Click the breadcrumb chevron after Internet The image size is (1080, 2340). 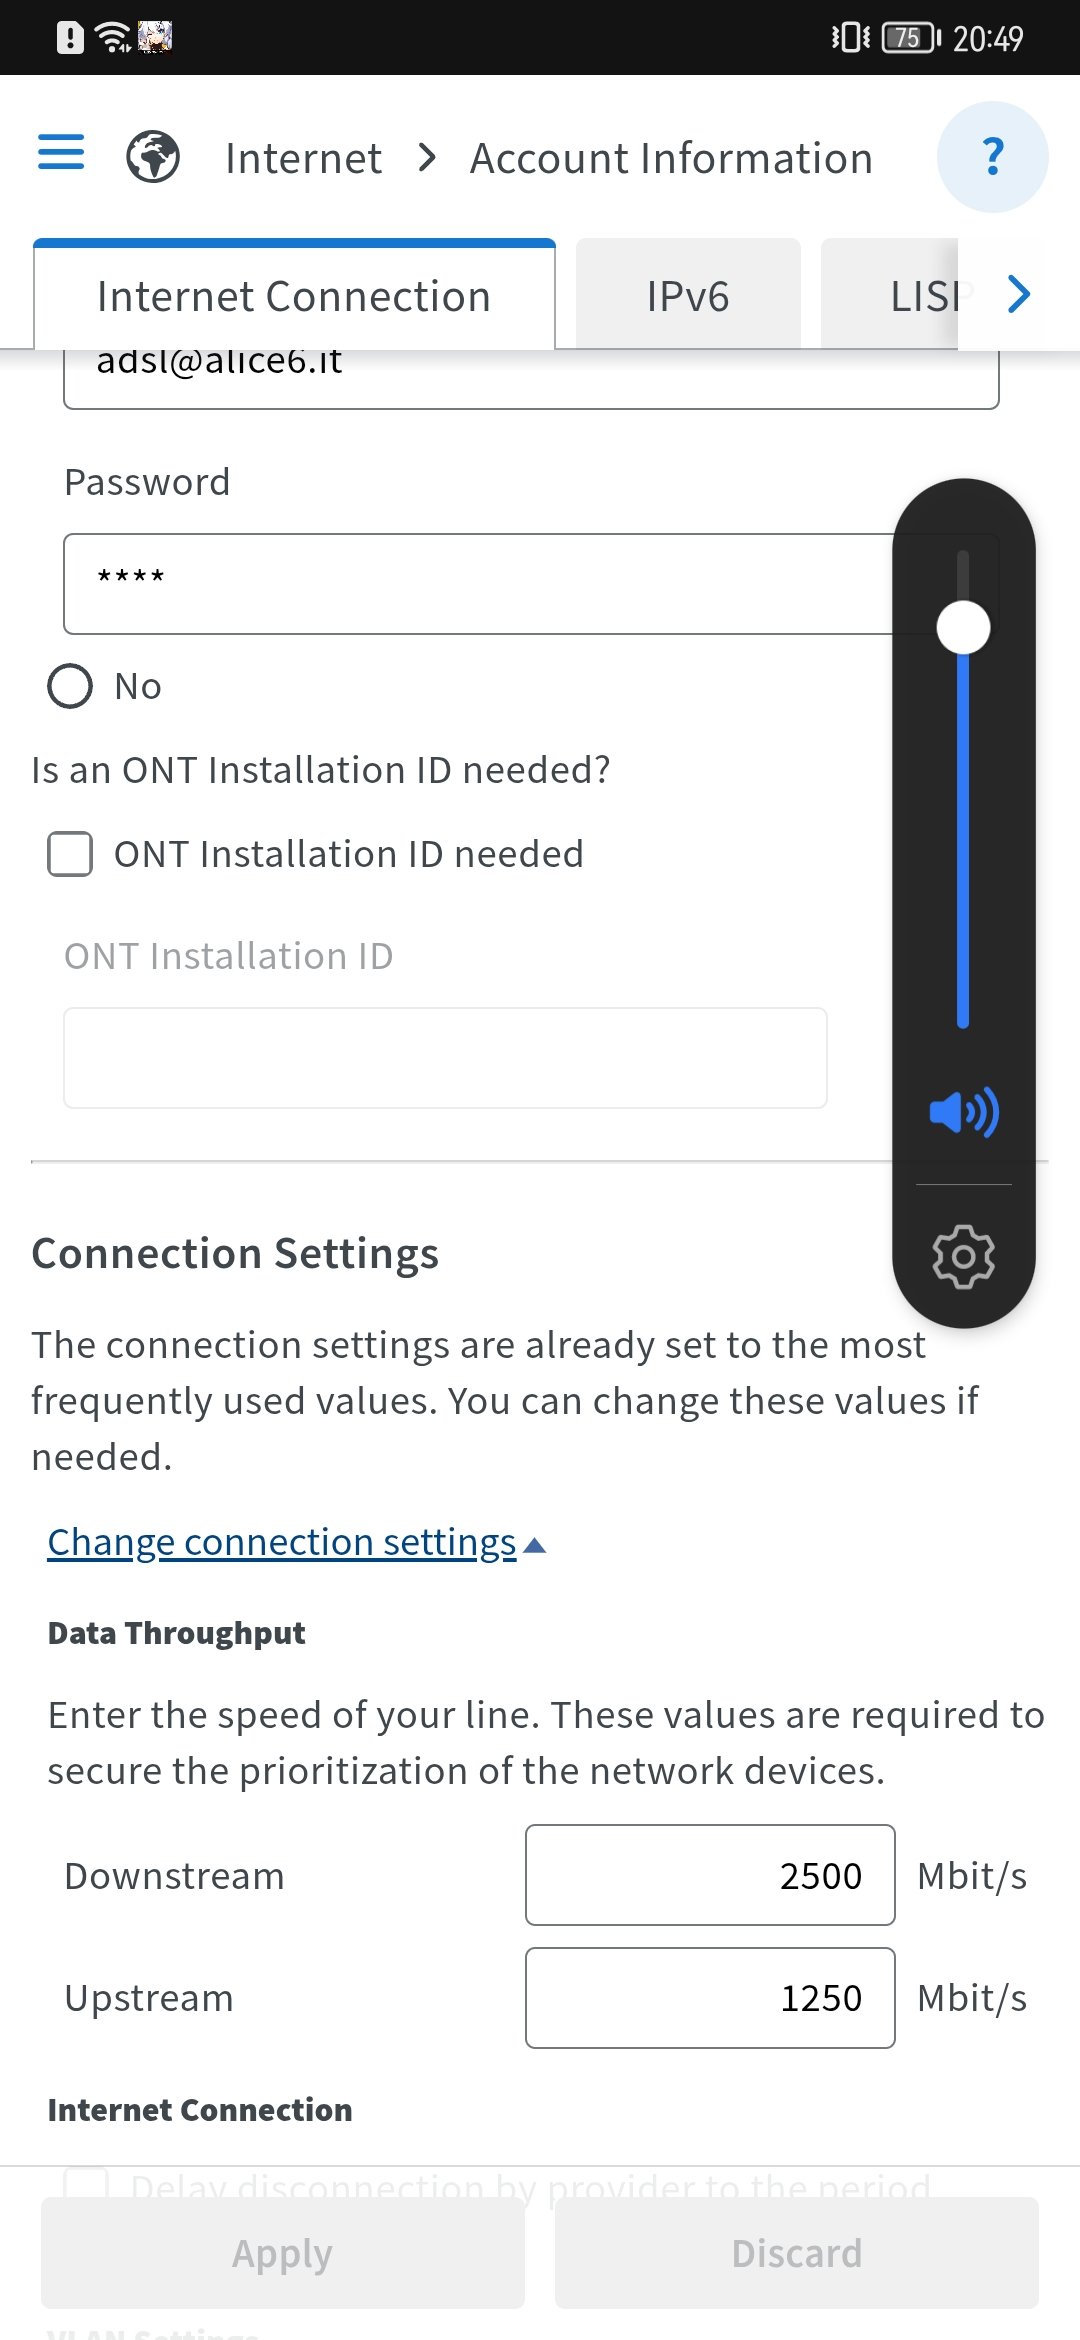(x=427, y=157)
